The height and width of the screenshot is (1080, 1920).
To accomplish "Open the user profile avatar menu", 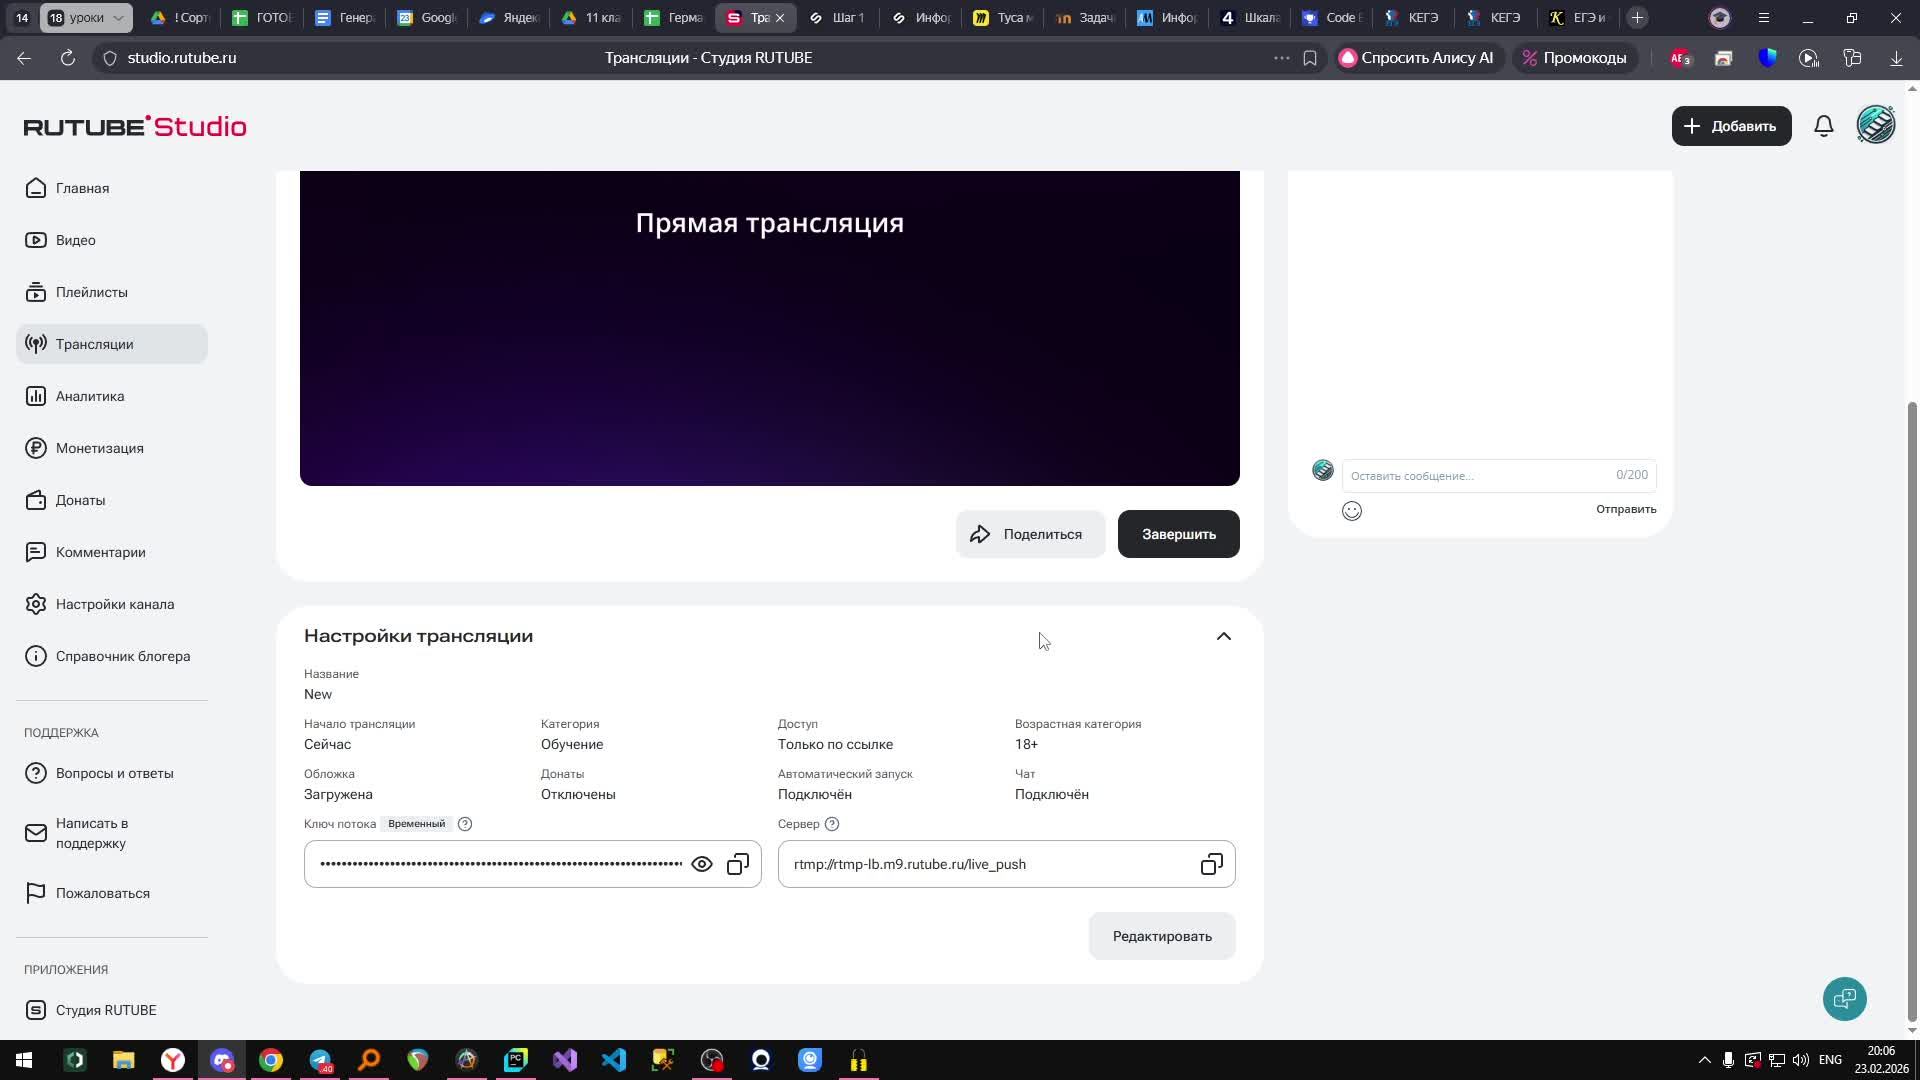I will click(x=1875, y=126).
